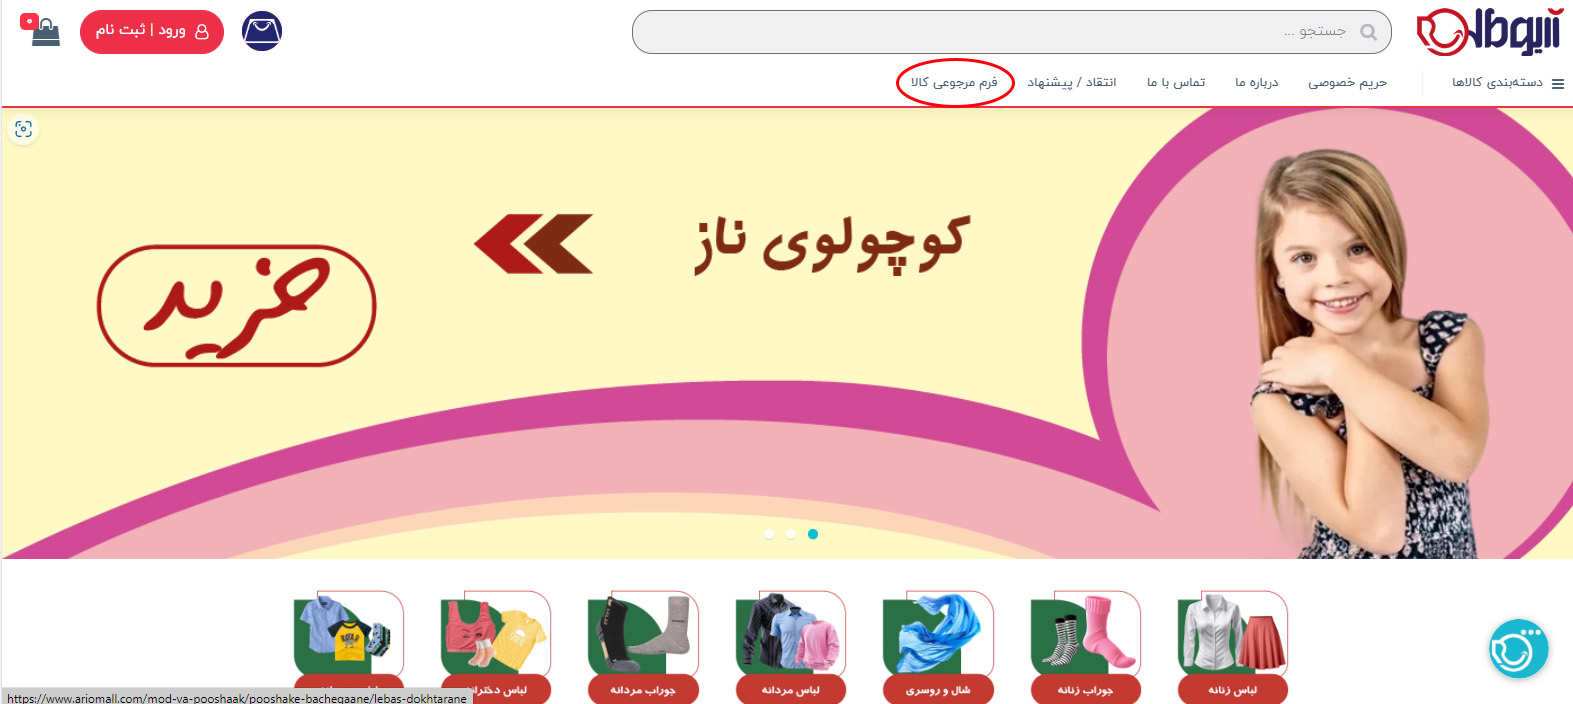Open the About Us menu item (درباره ما)
The image size is (1573, 704).
[x=1256, y=83]
